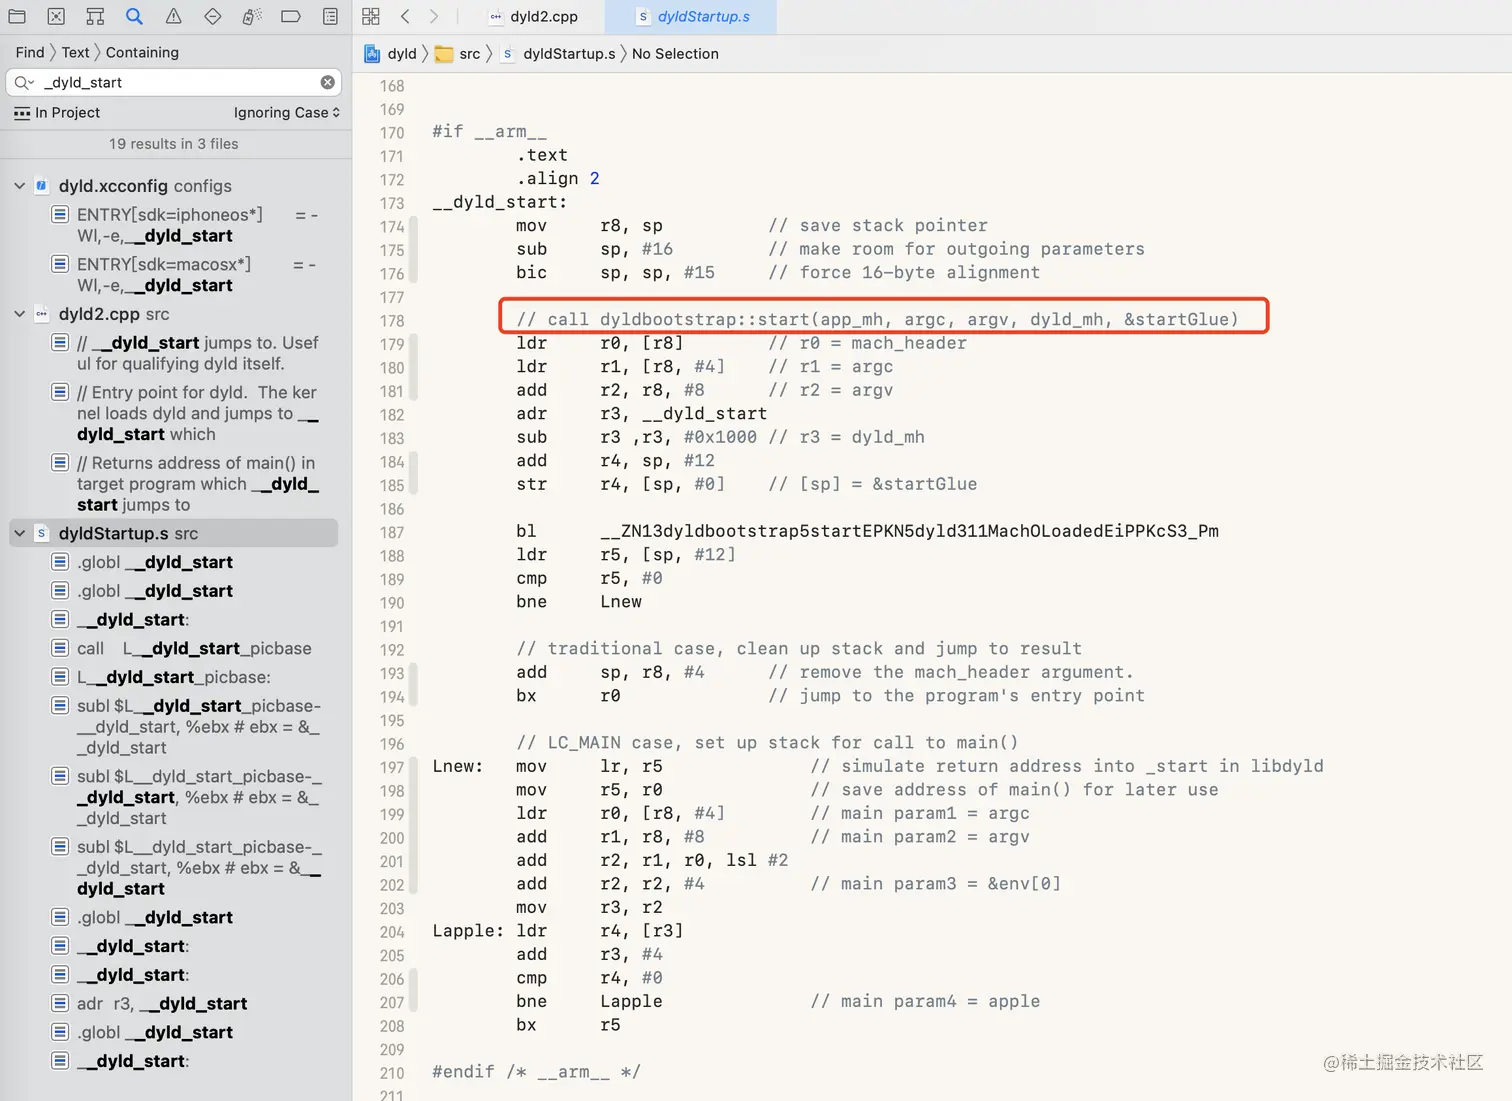Image resolution: width=1512 pixels, height=1101 pixels.
Task: Click the '__dyld_start:' label on line 173
Action: pos(500,202)
